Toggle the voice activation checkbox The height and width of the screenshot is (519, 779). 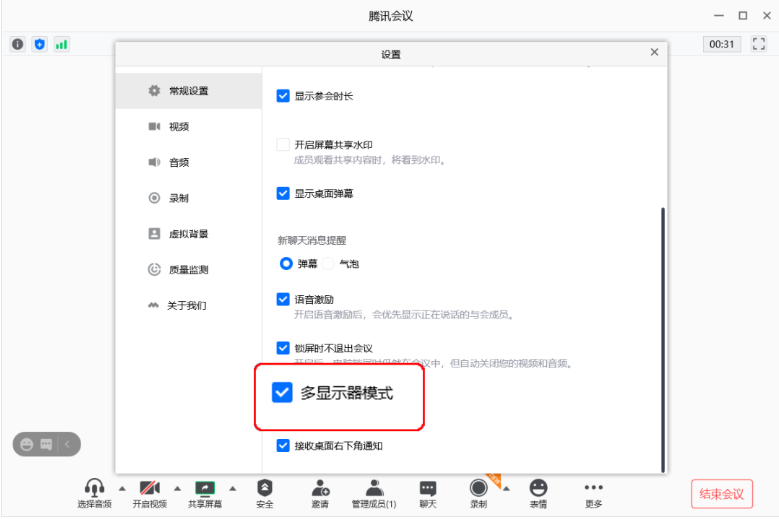283,299
